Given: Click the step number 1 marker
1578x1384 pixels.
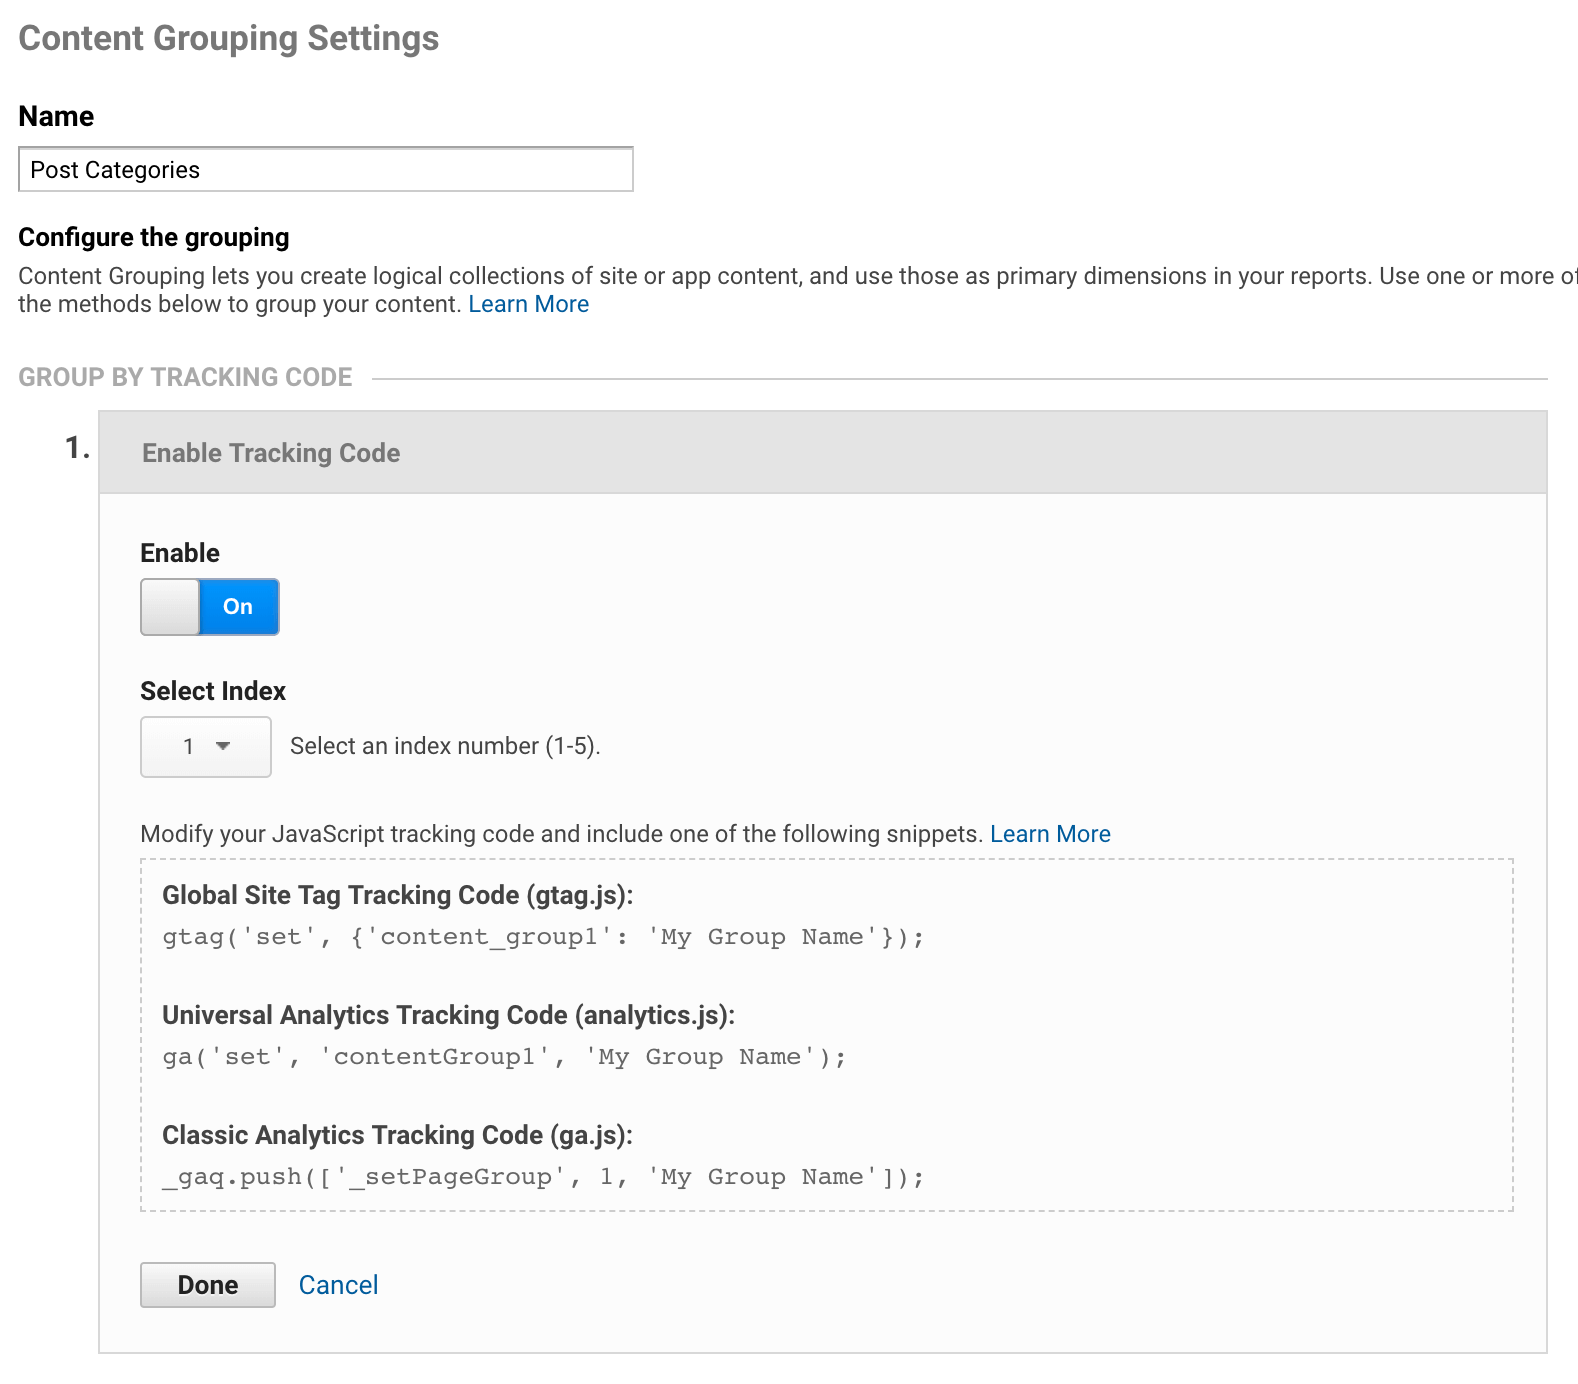Looking at the screenshot, I should point(77,448).
